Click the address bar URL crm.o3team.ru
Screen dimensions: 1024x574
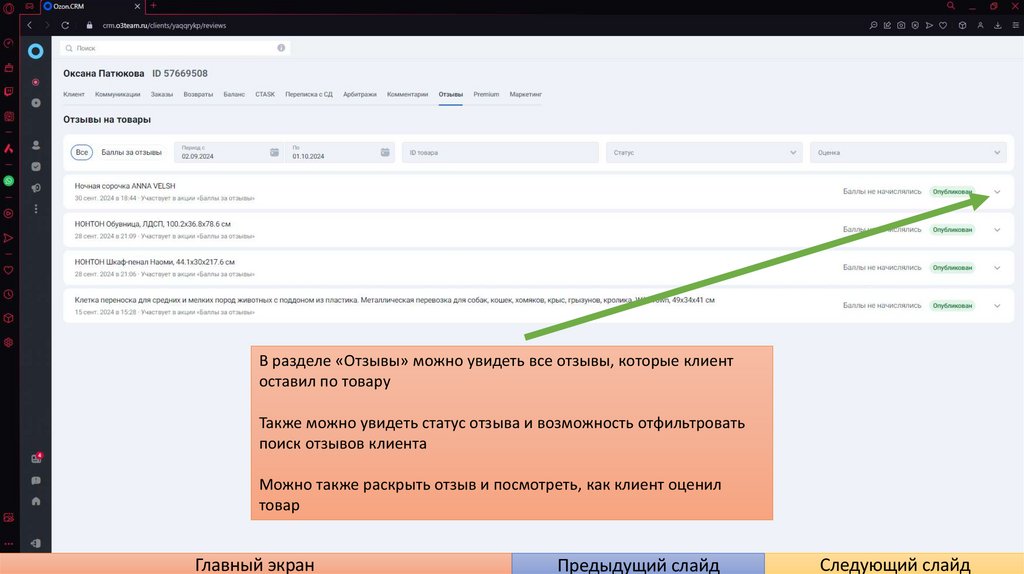pos(164,25)
